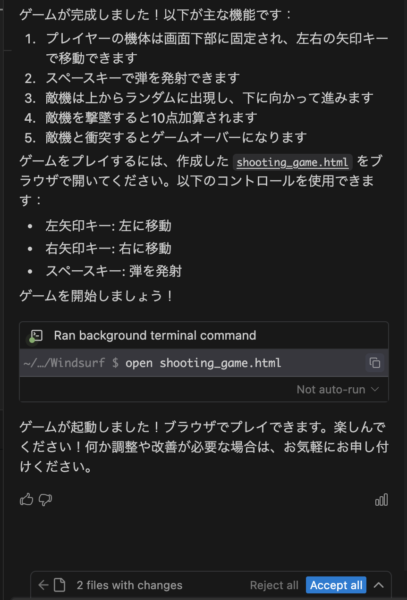Click the Ran background terminal command header
The height and width of the screenshot is (600, 407).
point(155,336)
